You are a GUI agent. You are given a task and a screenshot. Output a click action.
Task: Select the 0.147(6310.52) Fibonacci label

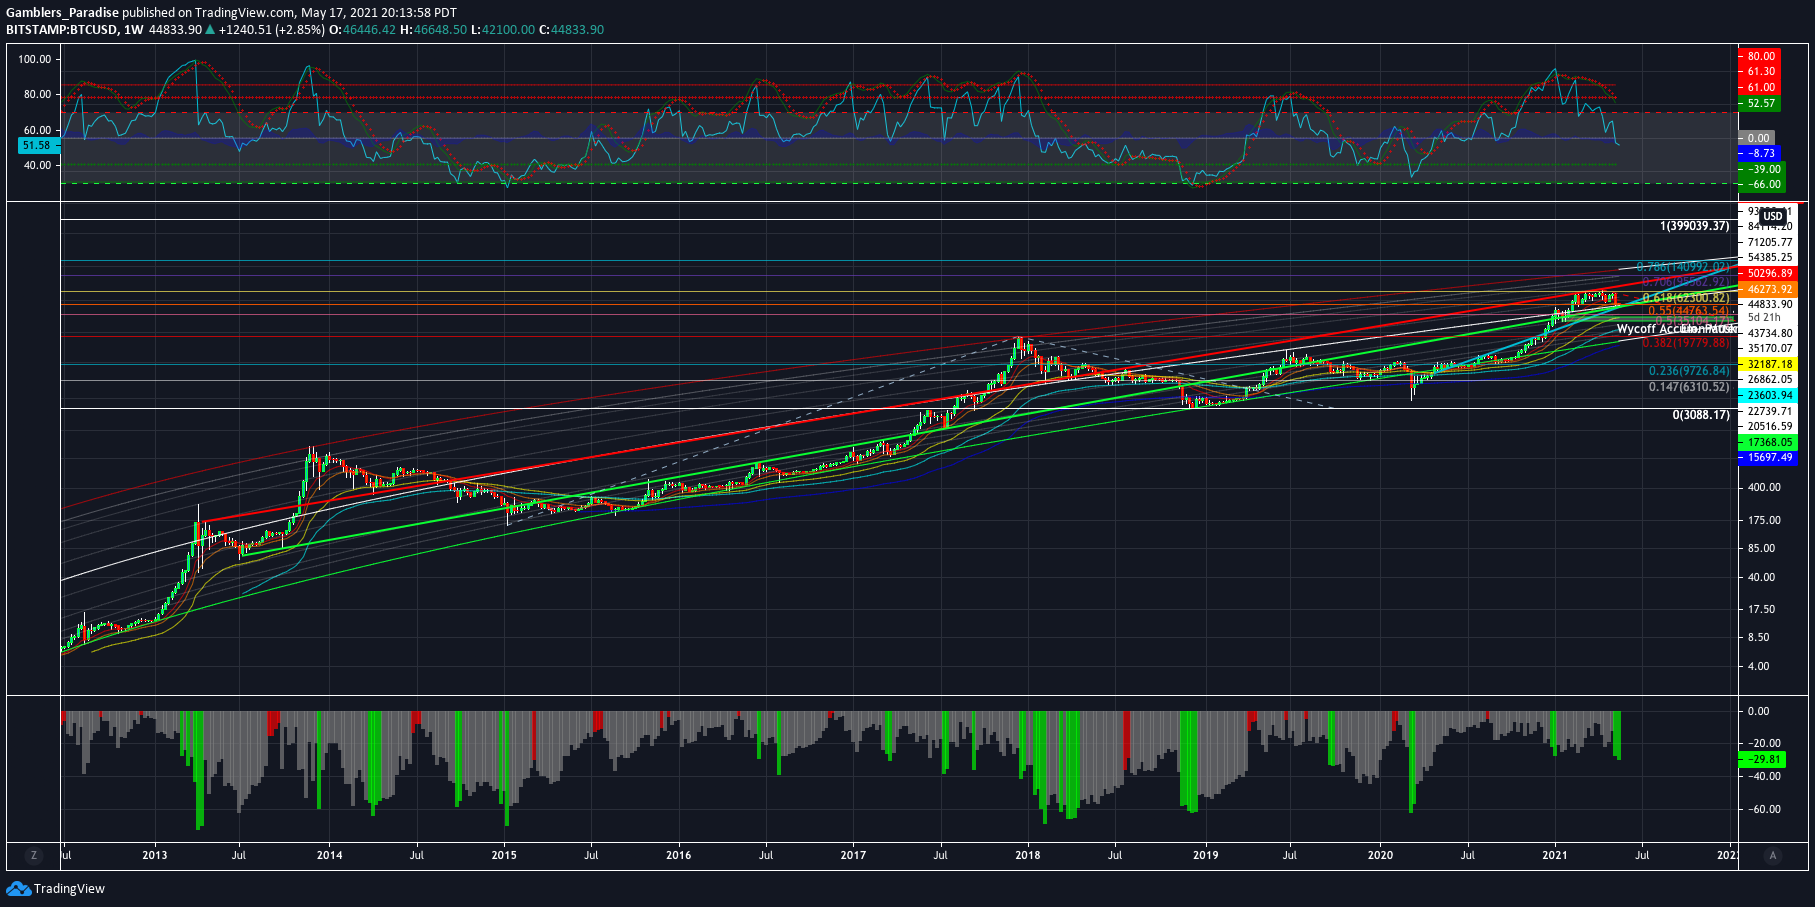tap(1689, 387)
